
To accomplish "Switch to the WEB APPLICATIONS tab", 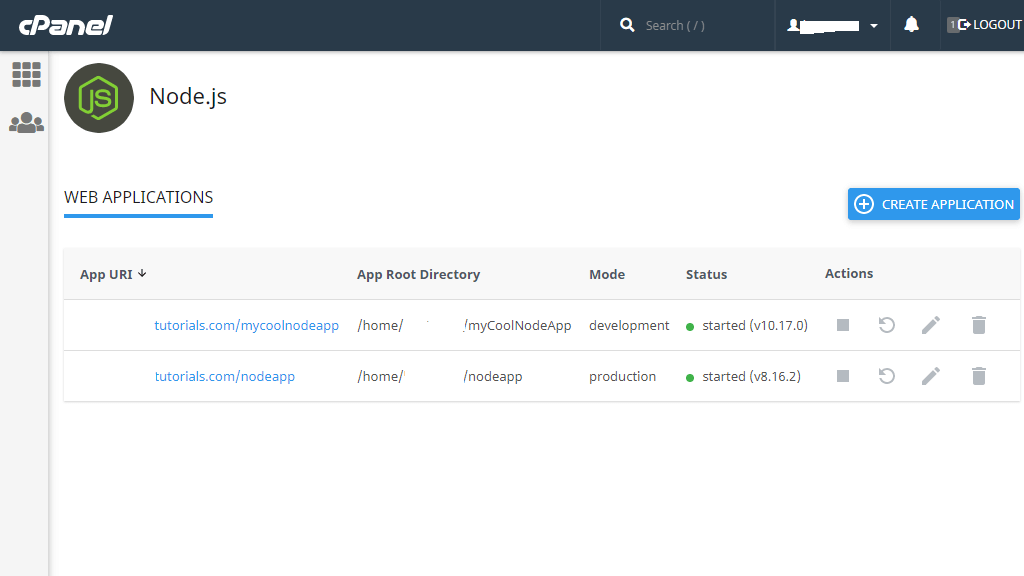I will pos(138,197).
